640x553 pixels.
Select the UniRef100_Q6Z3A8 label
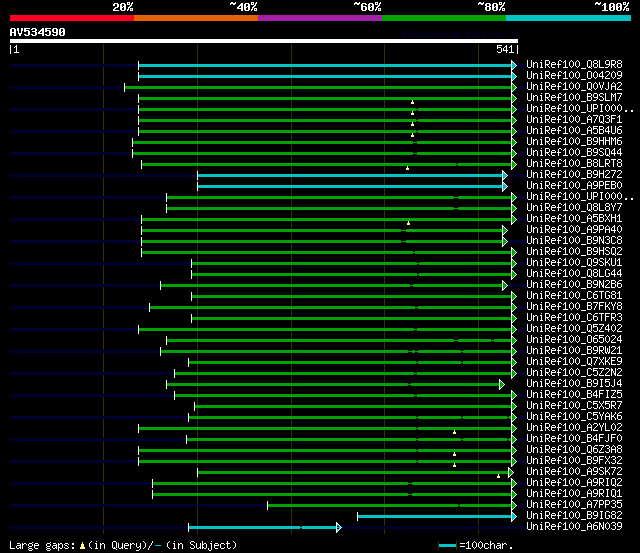coord(574,450)
